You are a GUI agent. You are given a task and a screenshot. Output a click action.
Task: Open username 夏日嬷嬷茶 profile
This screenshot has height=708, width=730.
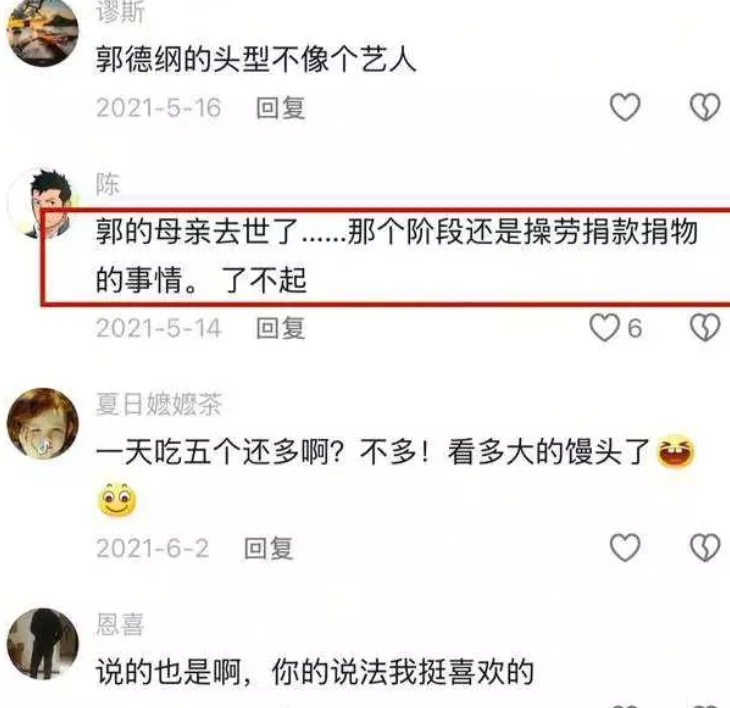click(x=158, y=404)
